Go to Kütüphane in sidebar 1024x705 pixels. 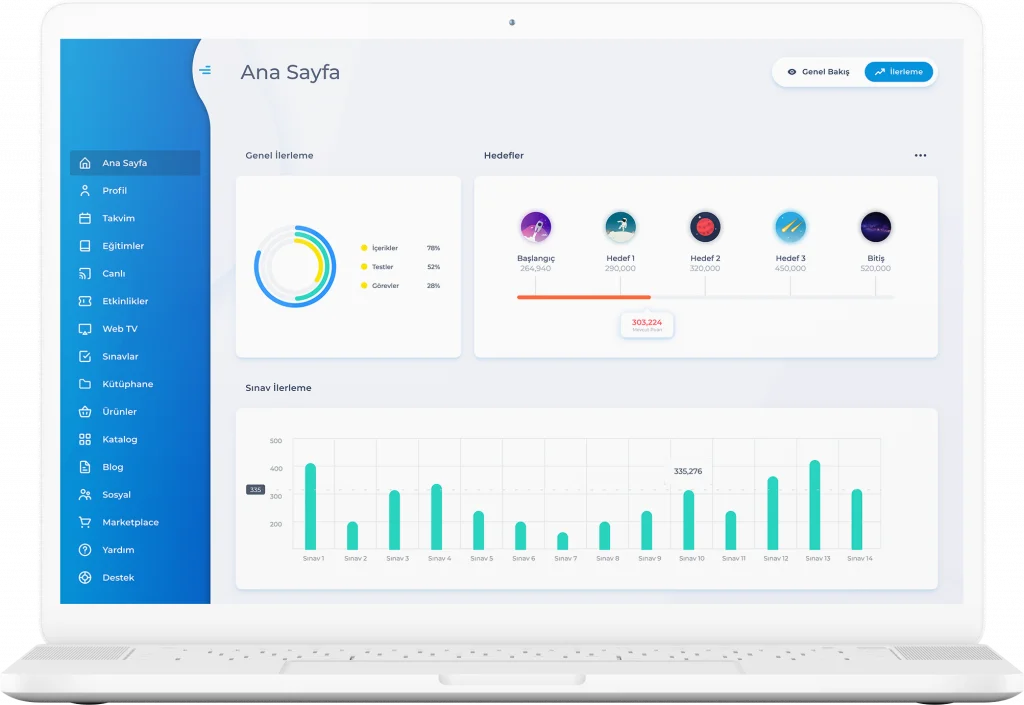127,384
